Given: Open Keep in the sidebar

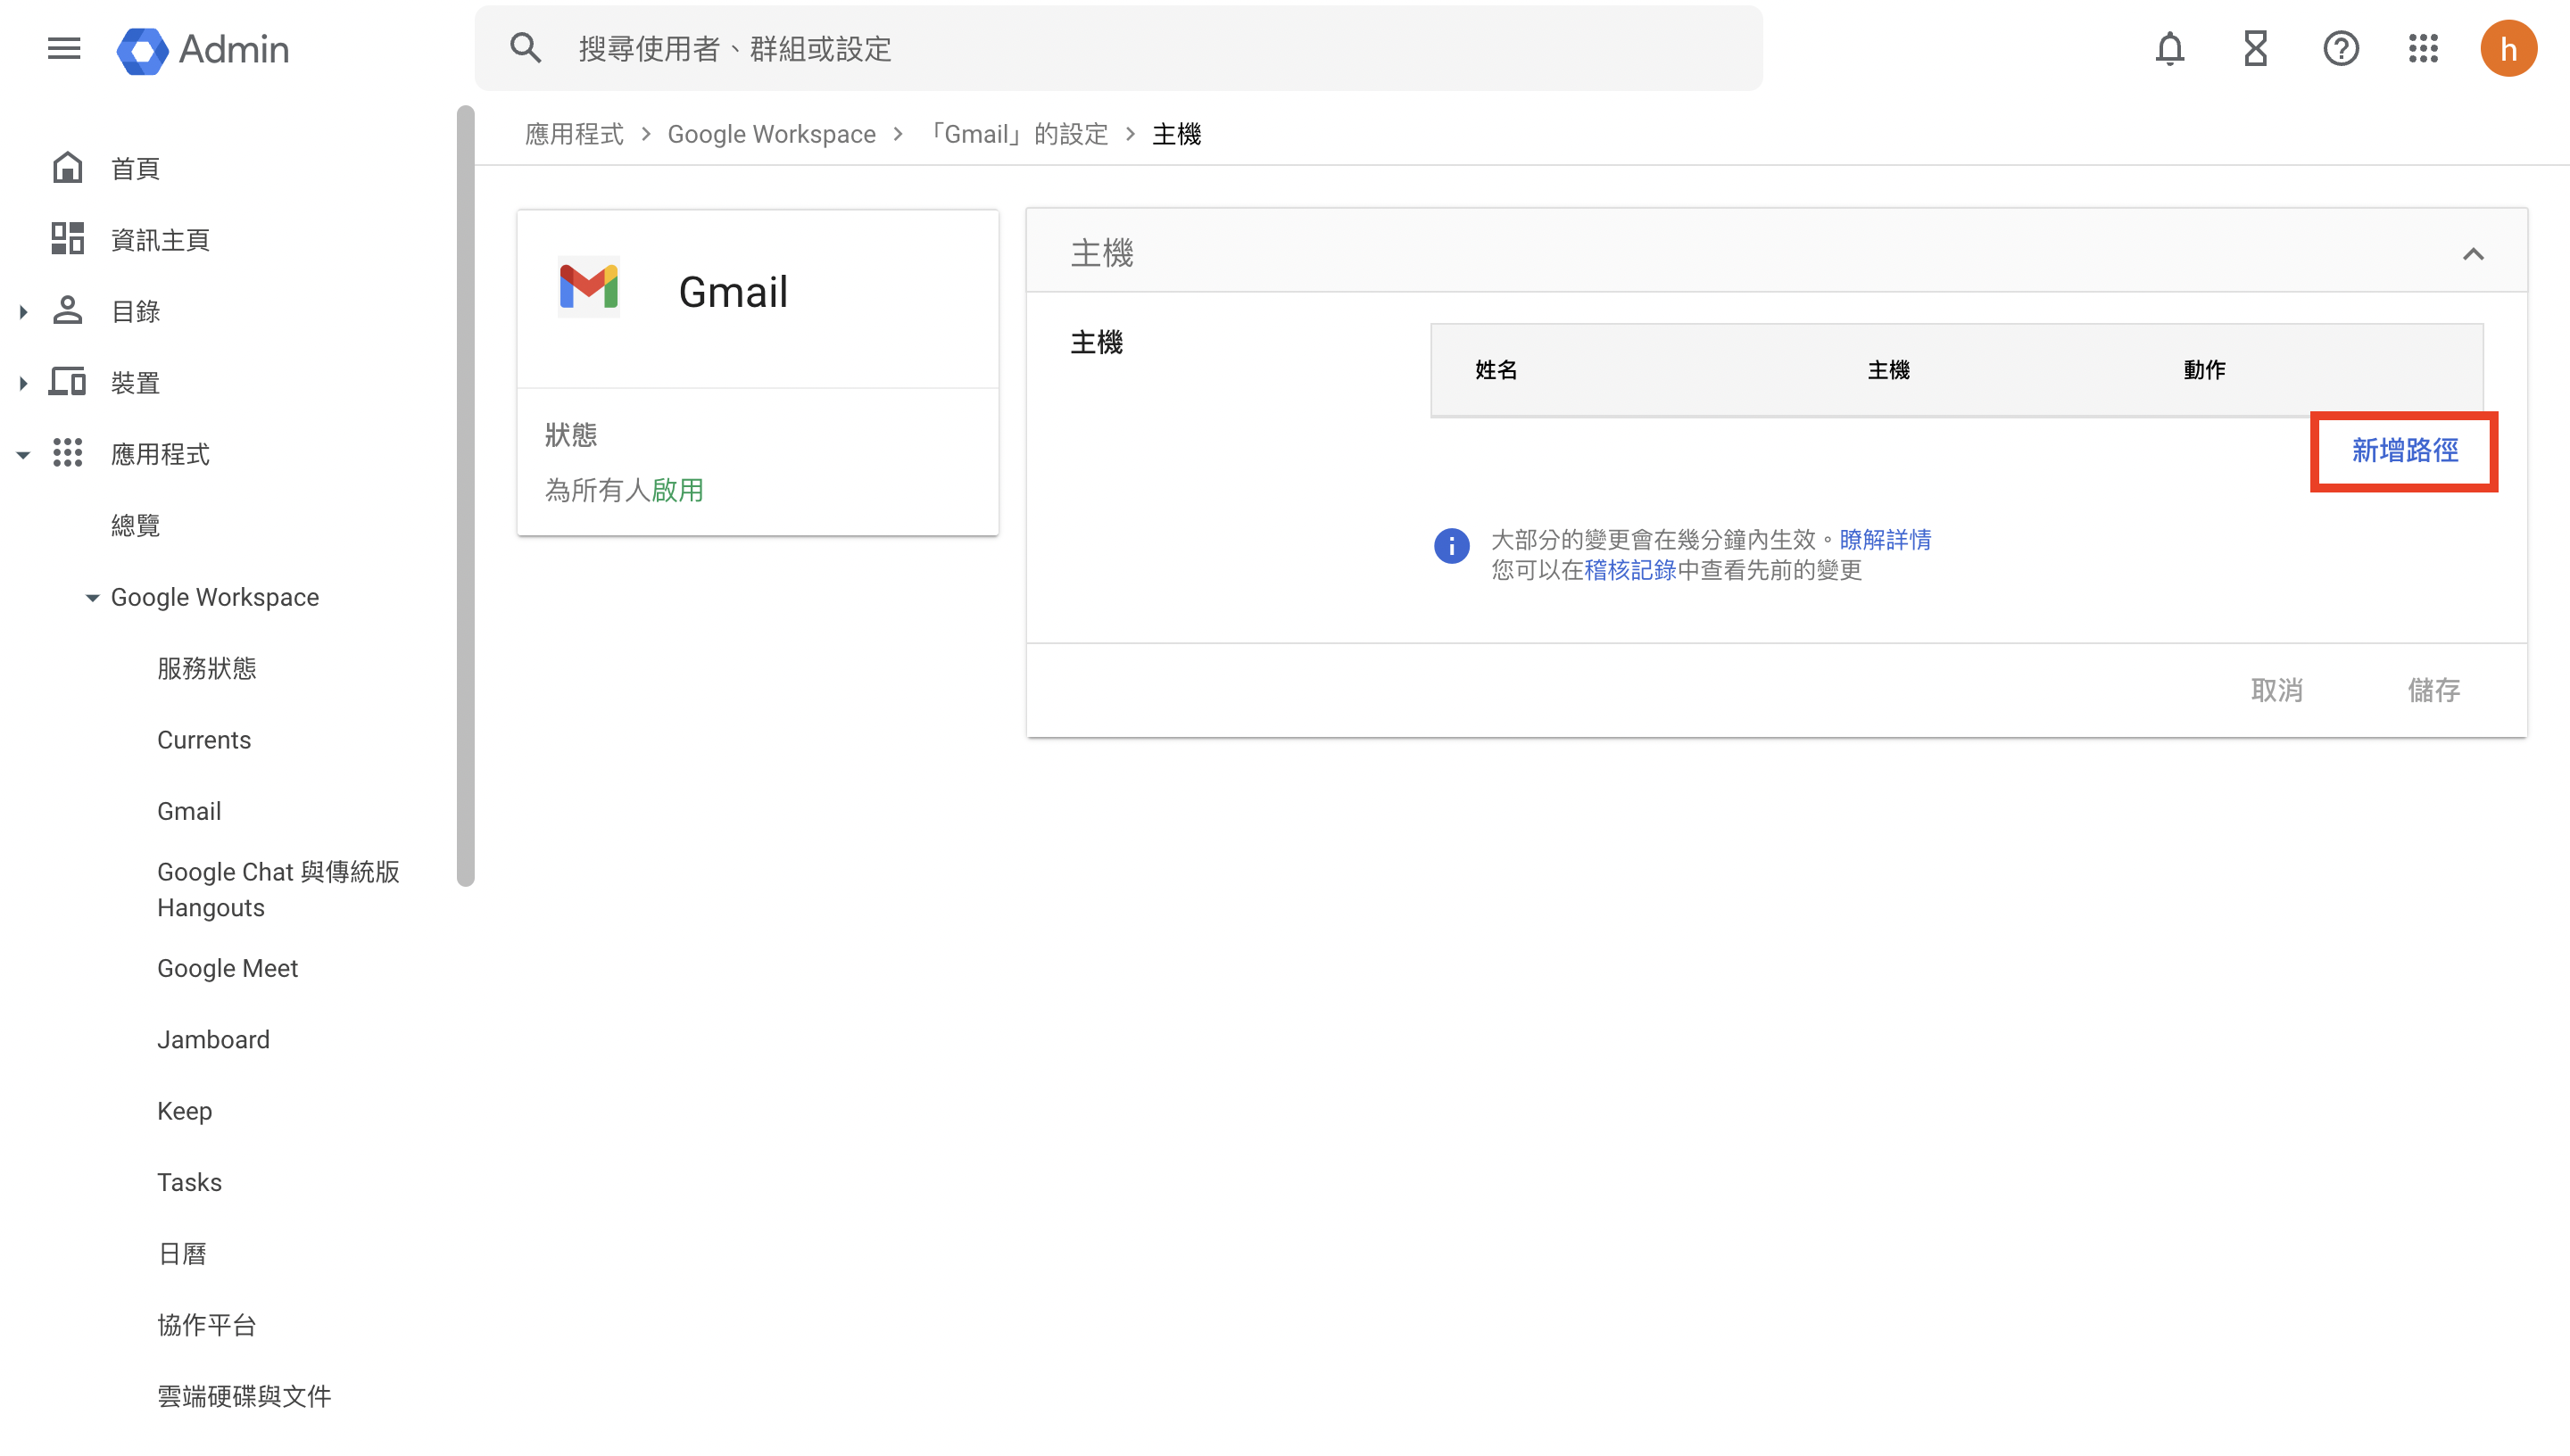Looking at the screenshot, I should tap(184, 1111).
